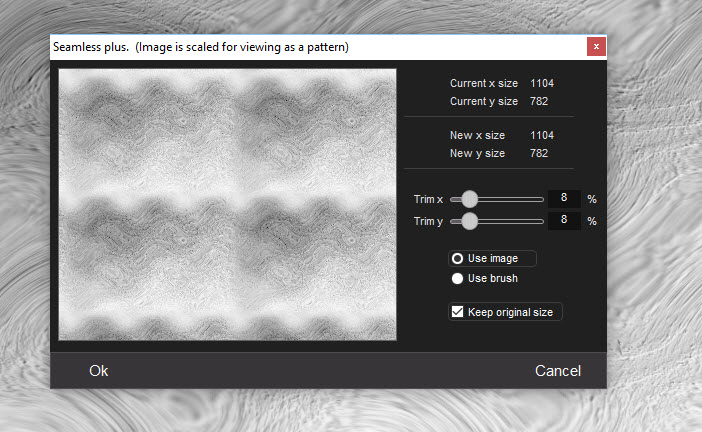This screenshot has width=702, height=432.
Task: Click the Trim y percentage value field
Action: point(564,220)
